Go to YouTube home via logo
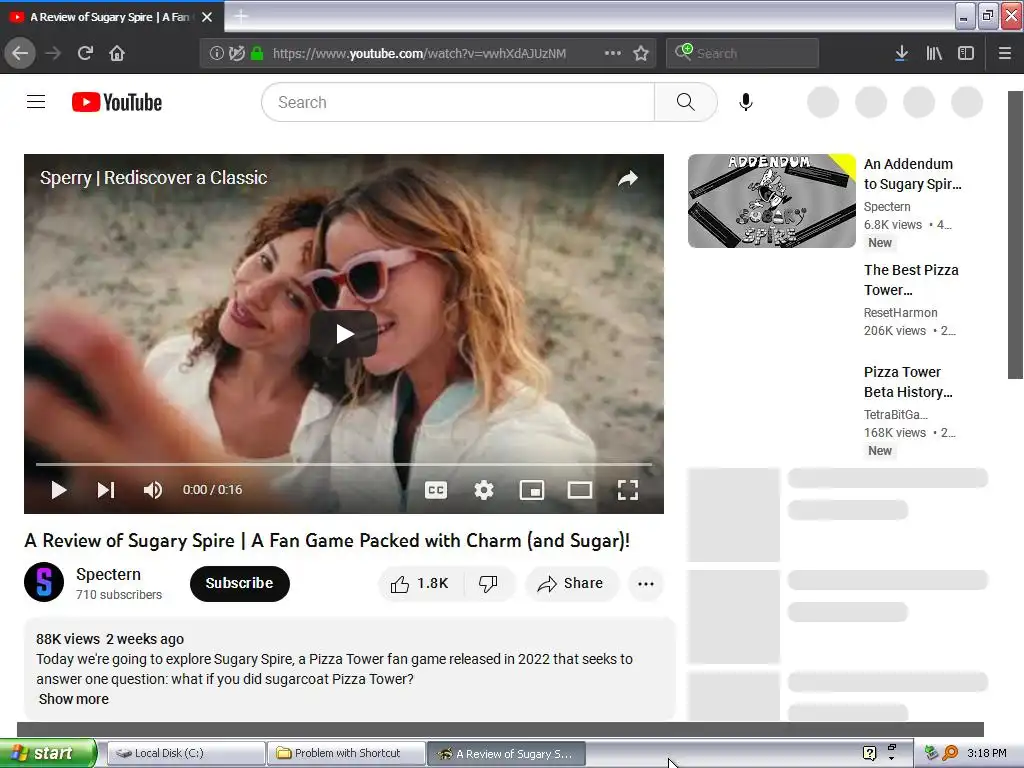This screenshot has width=1024, height=768. pos(117,102)
